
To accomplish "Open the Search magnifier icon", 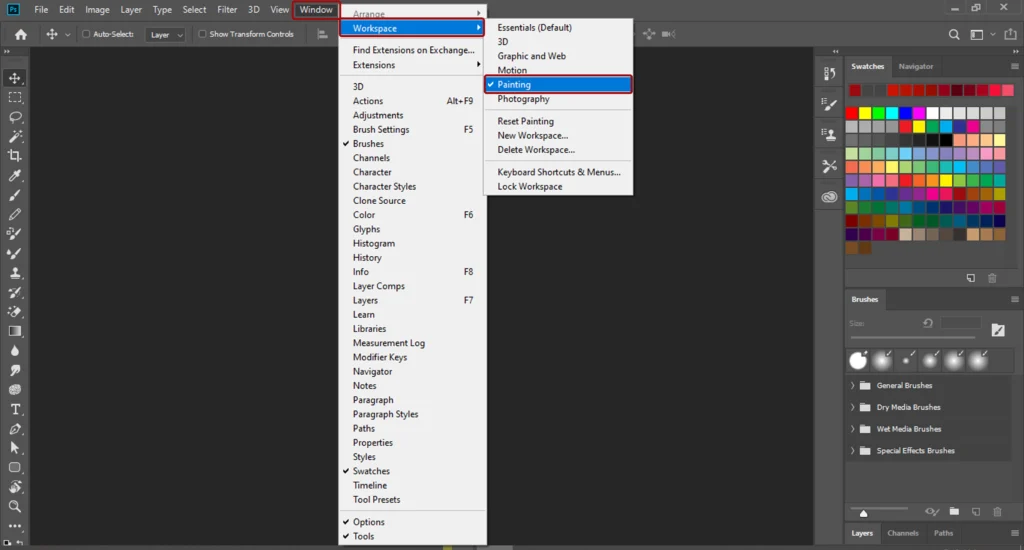I will (x=954, y=35).
